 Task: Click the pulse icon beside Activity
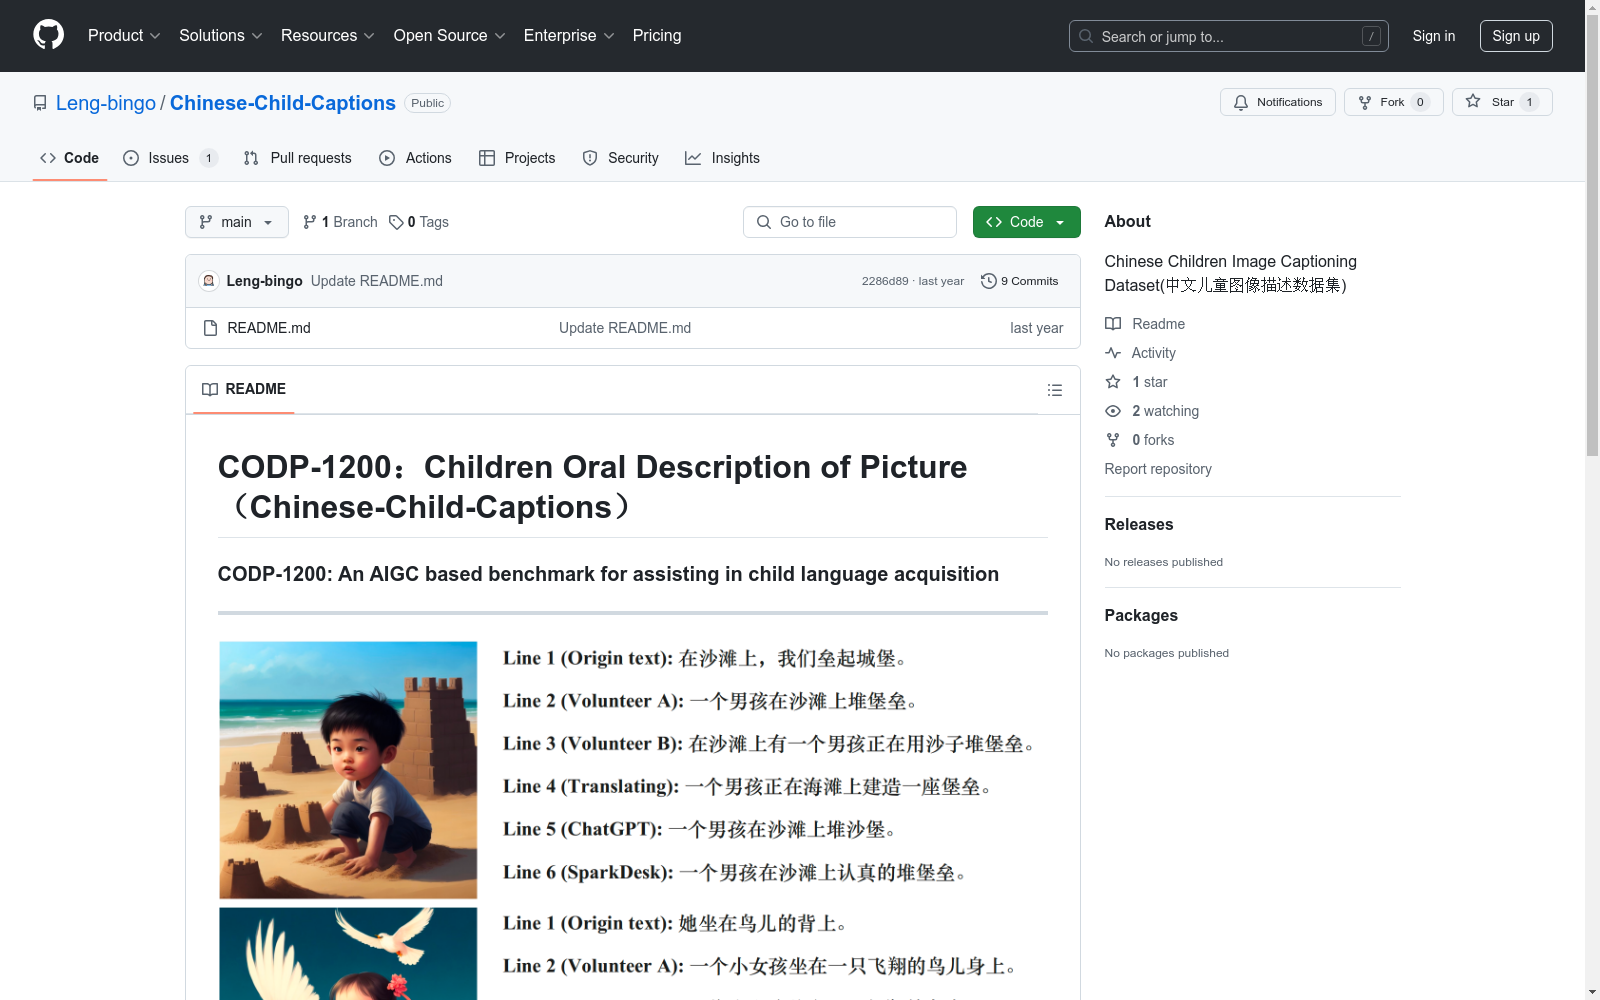1113,353
